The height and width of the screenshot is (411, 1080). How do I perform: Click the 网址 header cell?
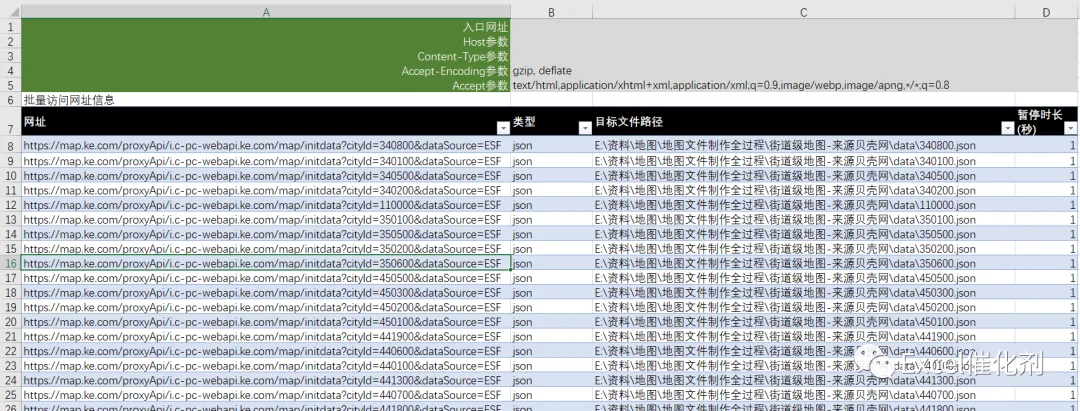[267, 121]
